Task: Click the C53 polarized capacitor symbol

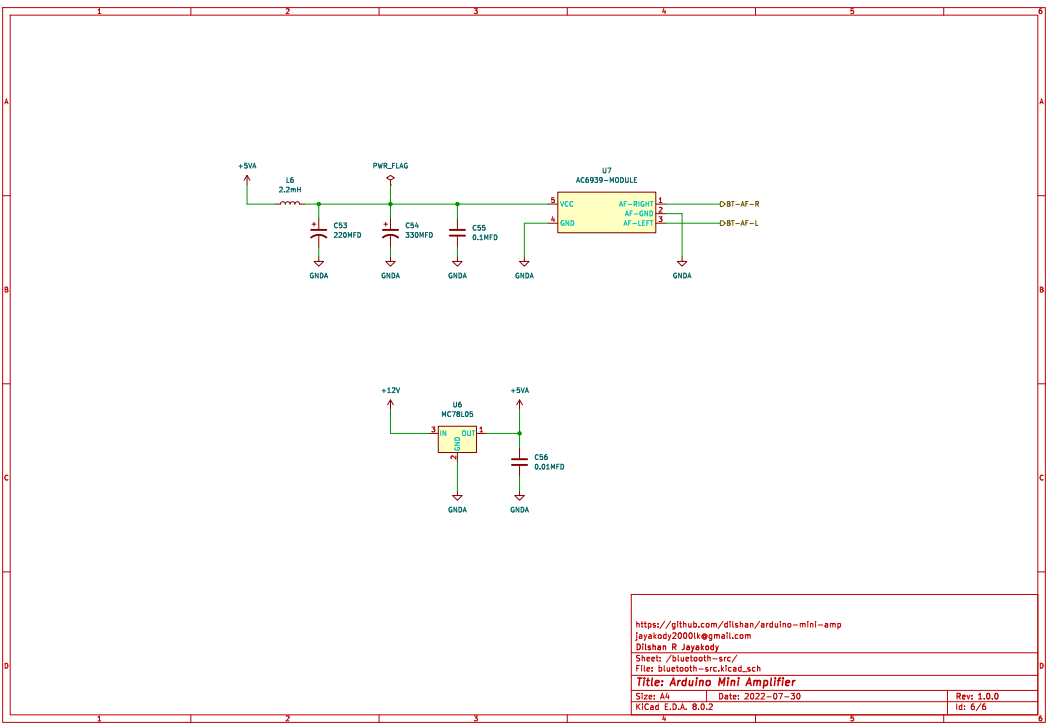Action: point(319,233)
